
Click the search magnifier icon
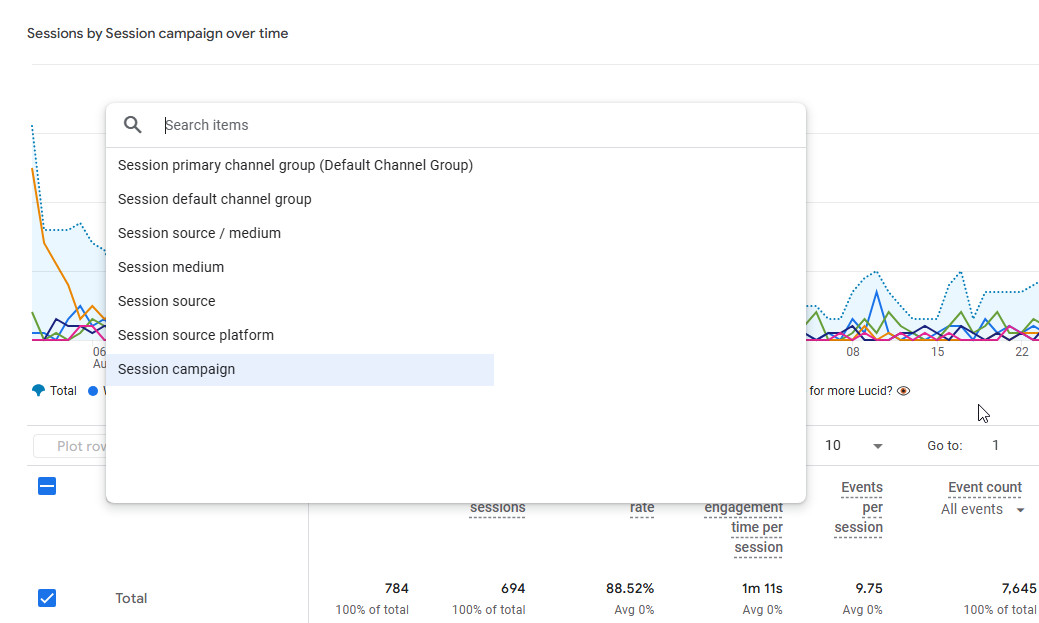(x=133, y=125)
